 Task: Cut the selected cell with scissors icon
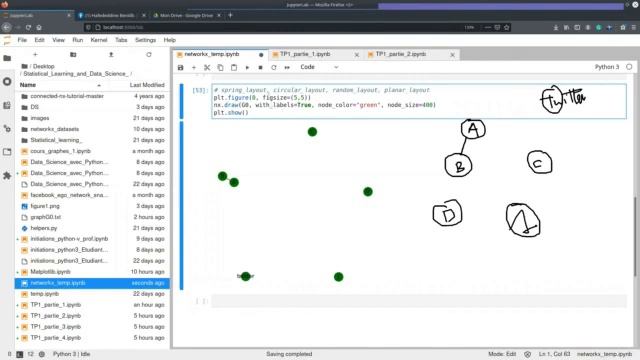(x=207, y=67)
